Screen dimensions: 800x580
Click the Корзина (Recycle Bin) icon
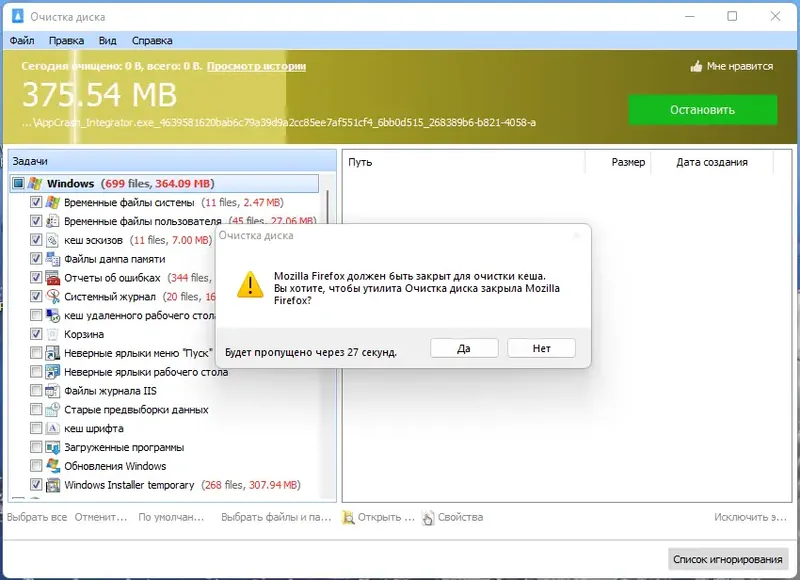55,333
